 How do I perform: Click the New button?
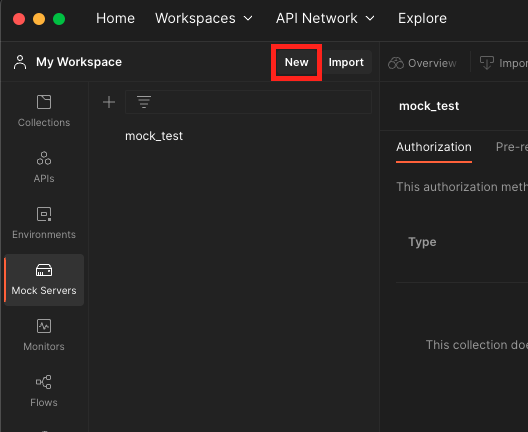(x=296, y=62)
